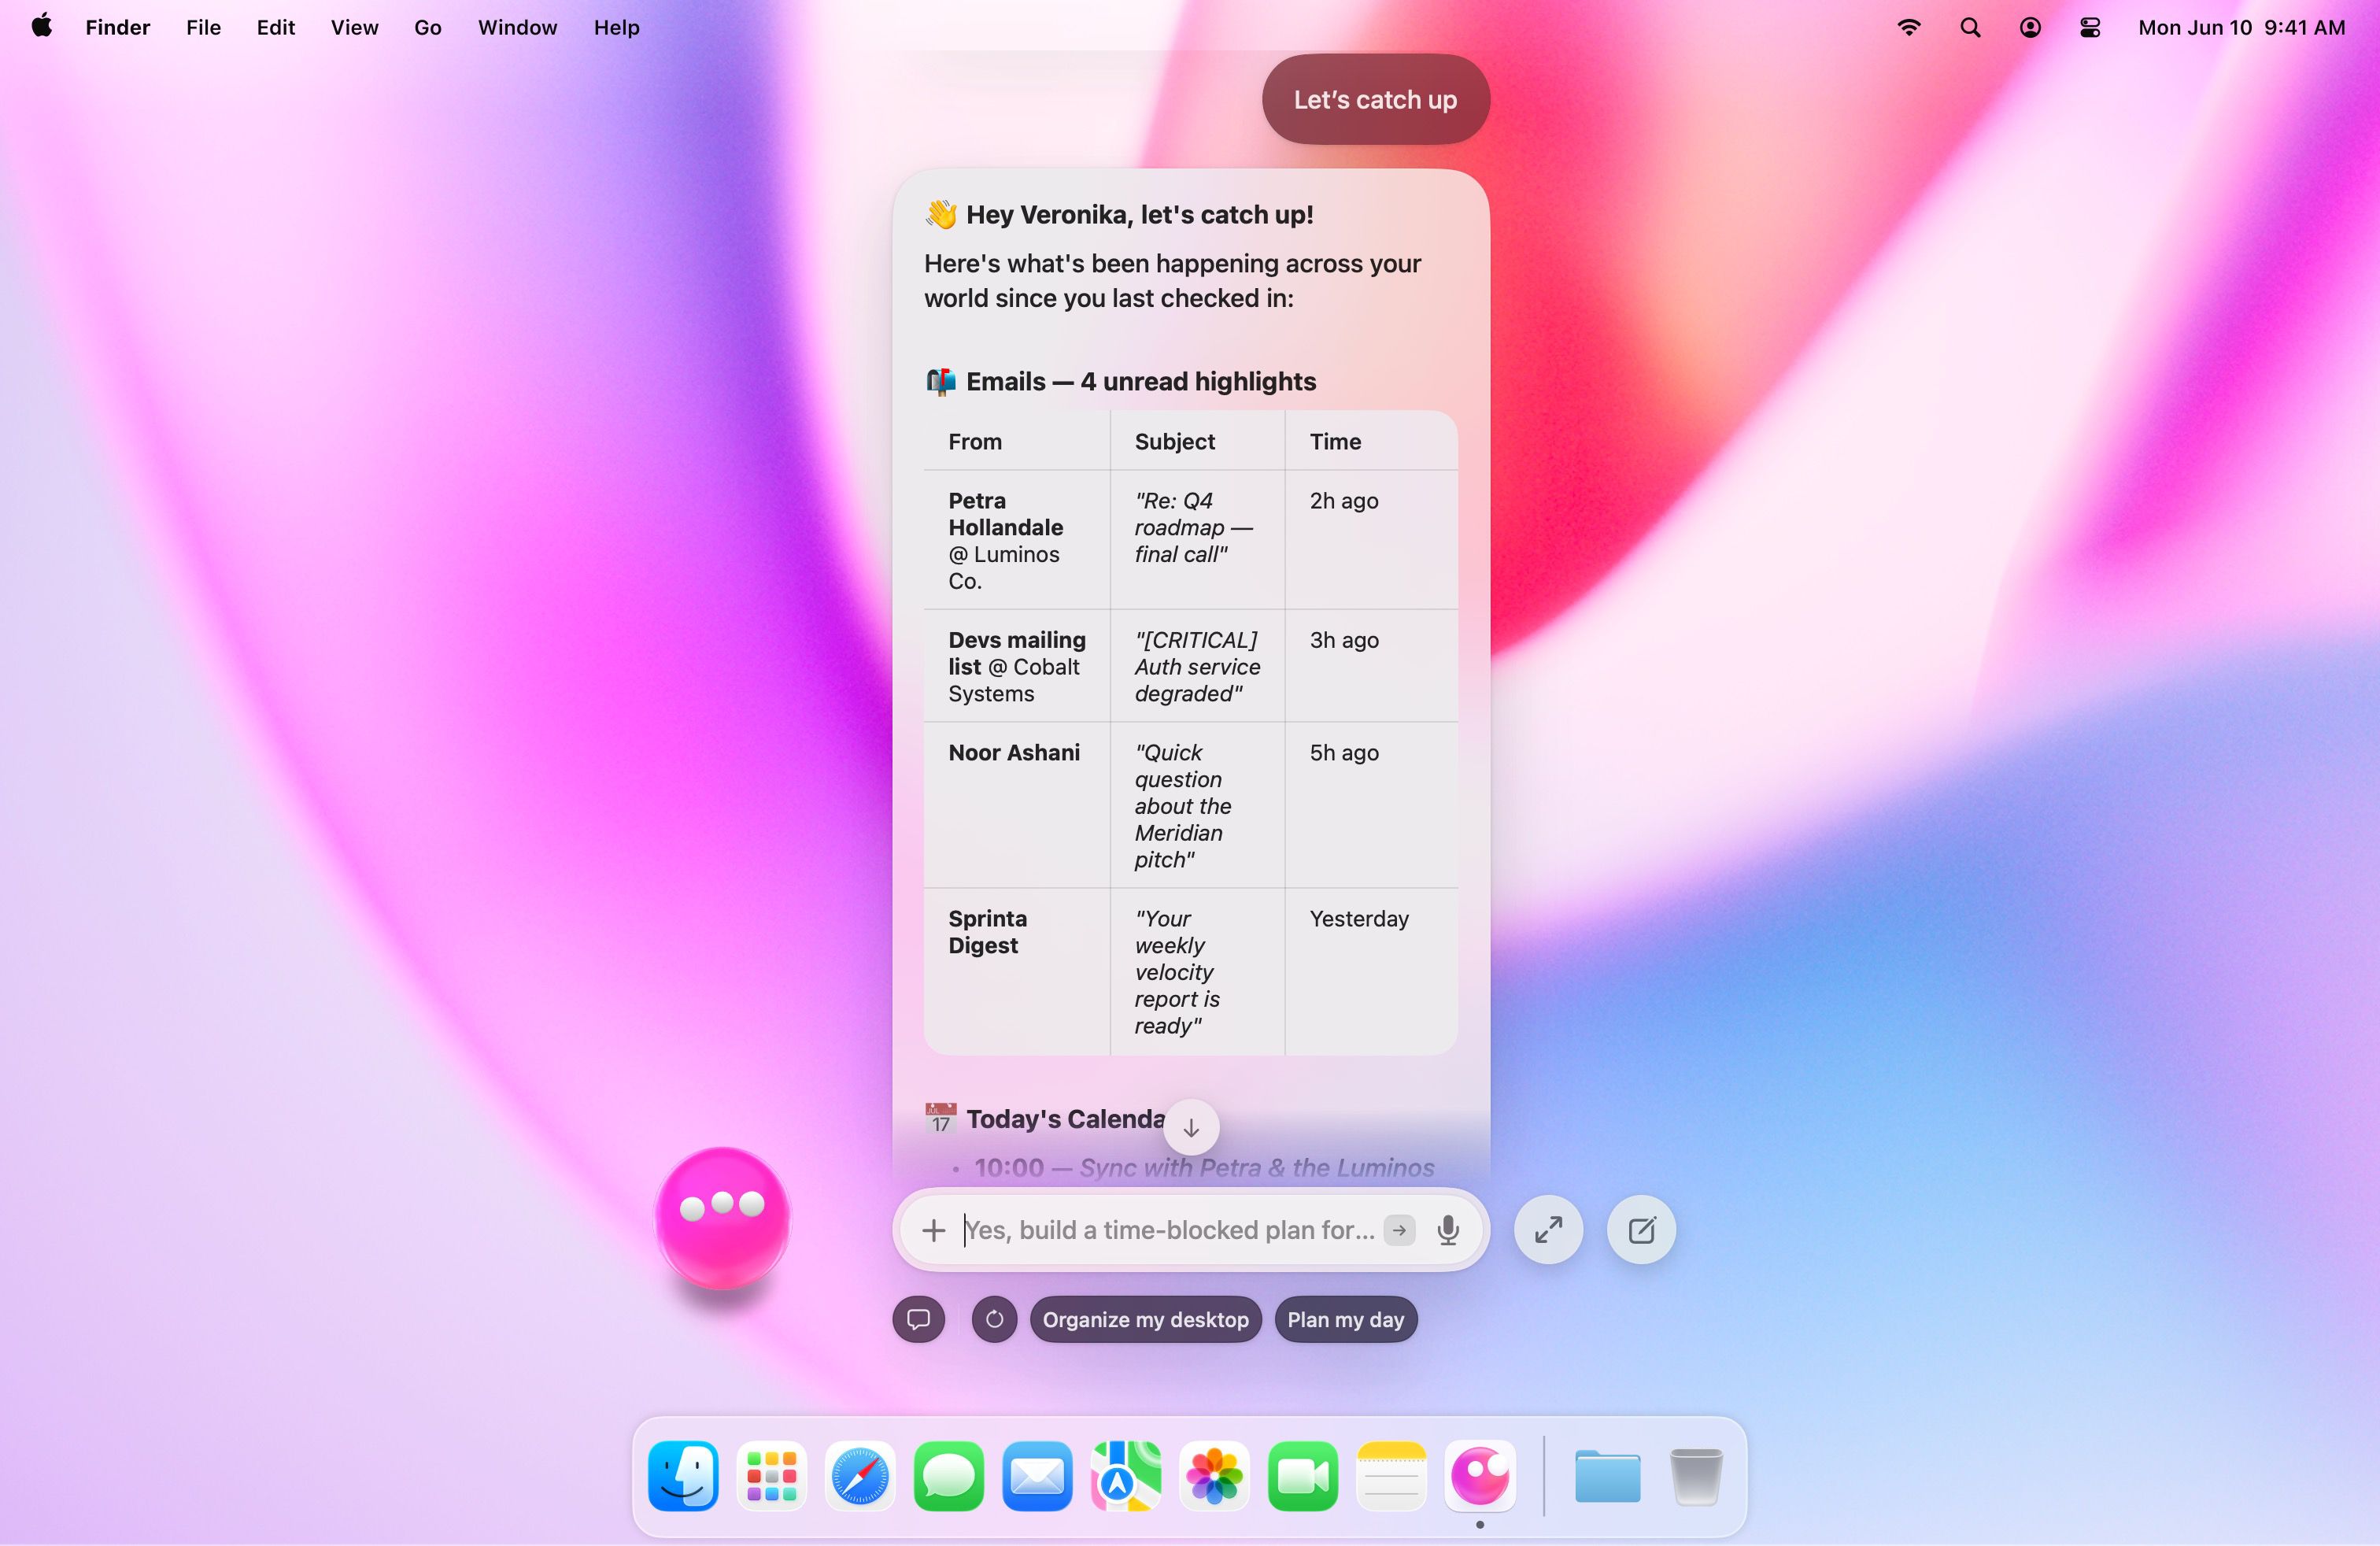The image size is (2380, 1546).
Task: Open Finder from the dock
Action: (683, 1476)
